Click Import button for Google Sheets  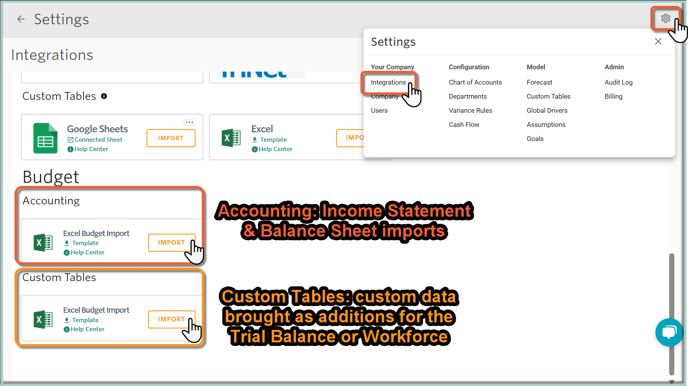coord(171,138)
